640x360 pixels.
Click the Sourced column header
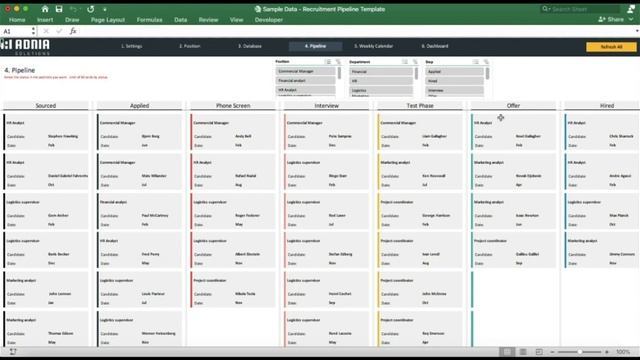pos(46,105)
